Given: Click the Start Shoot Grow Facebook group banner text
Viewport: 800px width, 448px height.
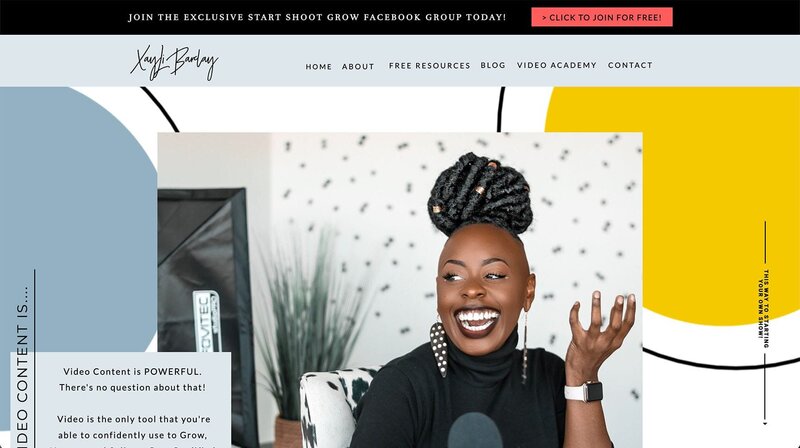Looking at the screenshot, I should click(x=317, y=17).
